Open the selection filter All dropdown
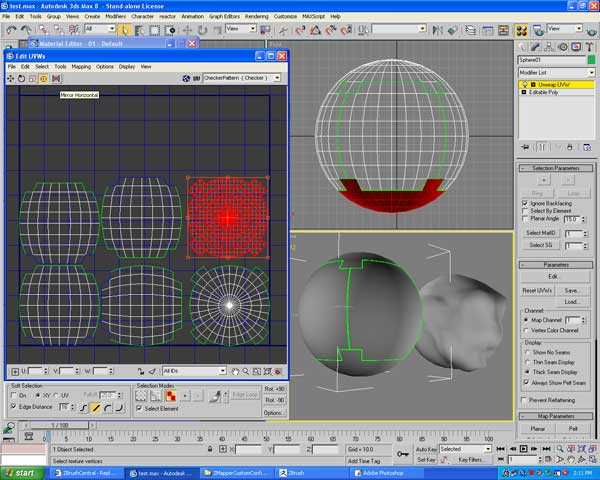Image resolution: width=600 pixels, height=480 pixels. tap(100, 29)
